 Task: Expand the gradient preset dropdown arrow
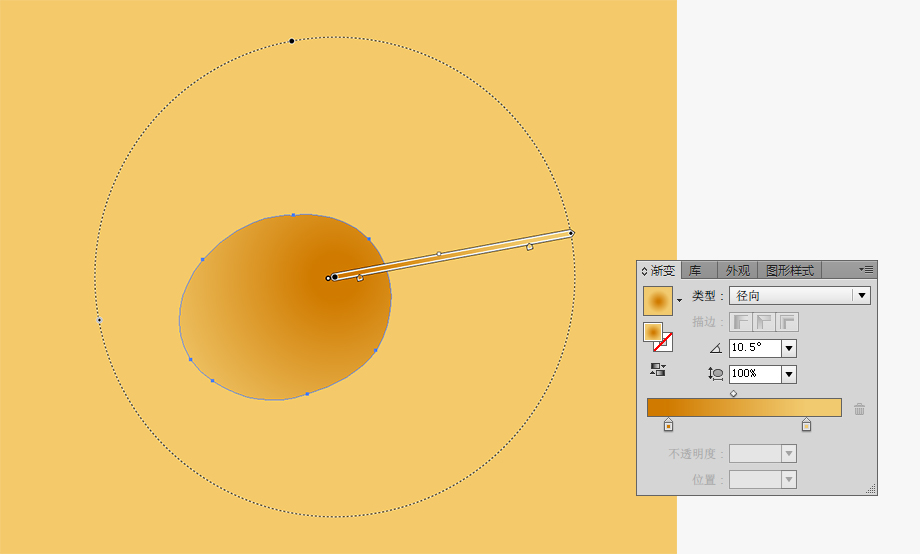point(679,300)
